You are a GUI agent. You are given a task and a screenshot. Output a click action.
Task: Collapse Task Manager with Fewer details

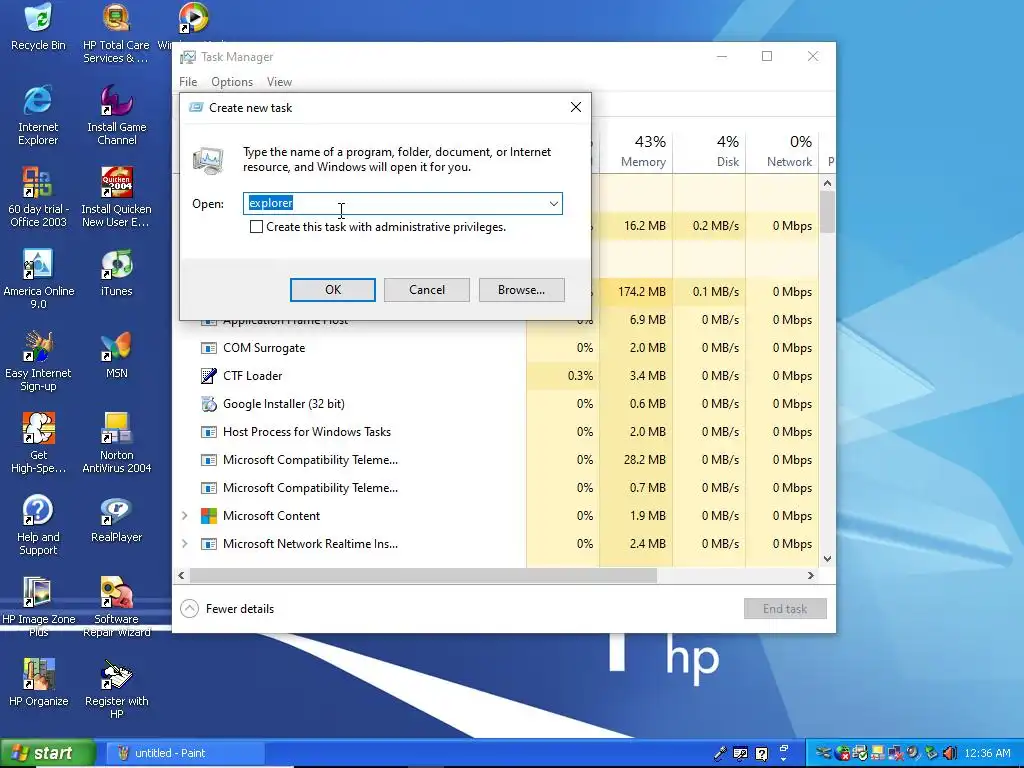coord(228,609)
